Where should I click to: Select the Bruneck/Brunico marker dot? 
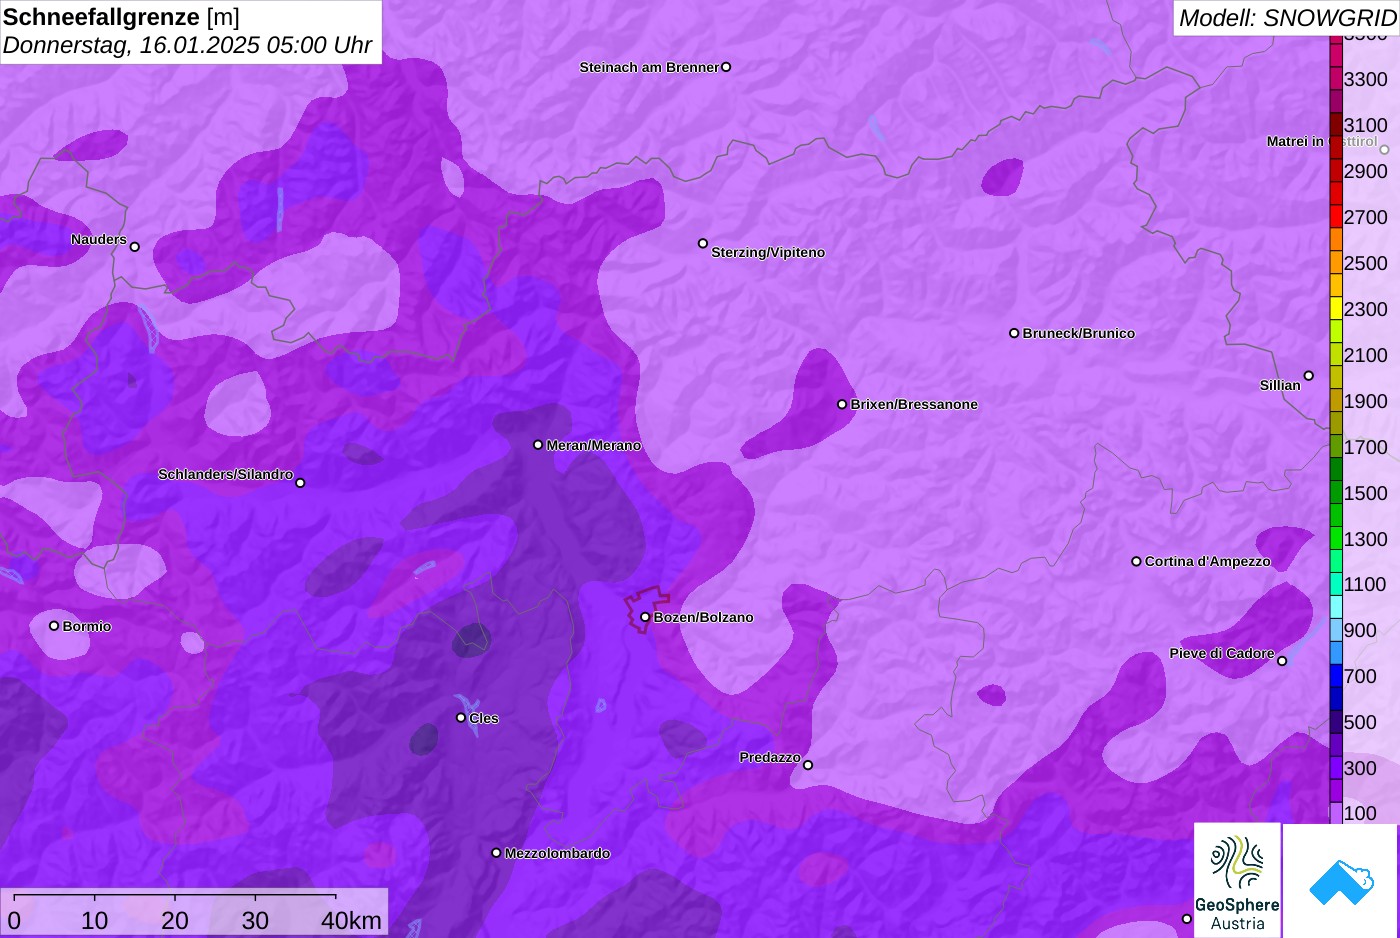pos(1014,333)
